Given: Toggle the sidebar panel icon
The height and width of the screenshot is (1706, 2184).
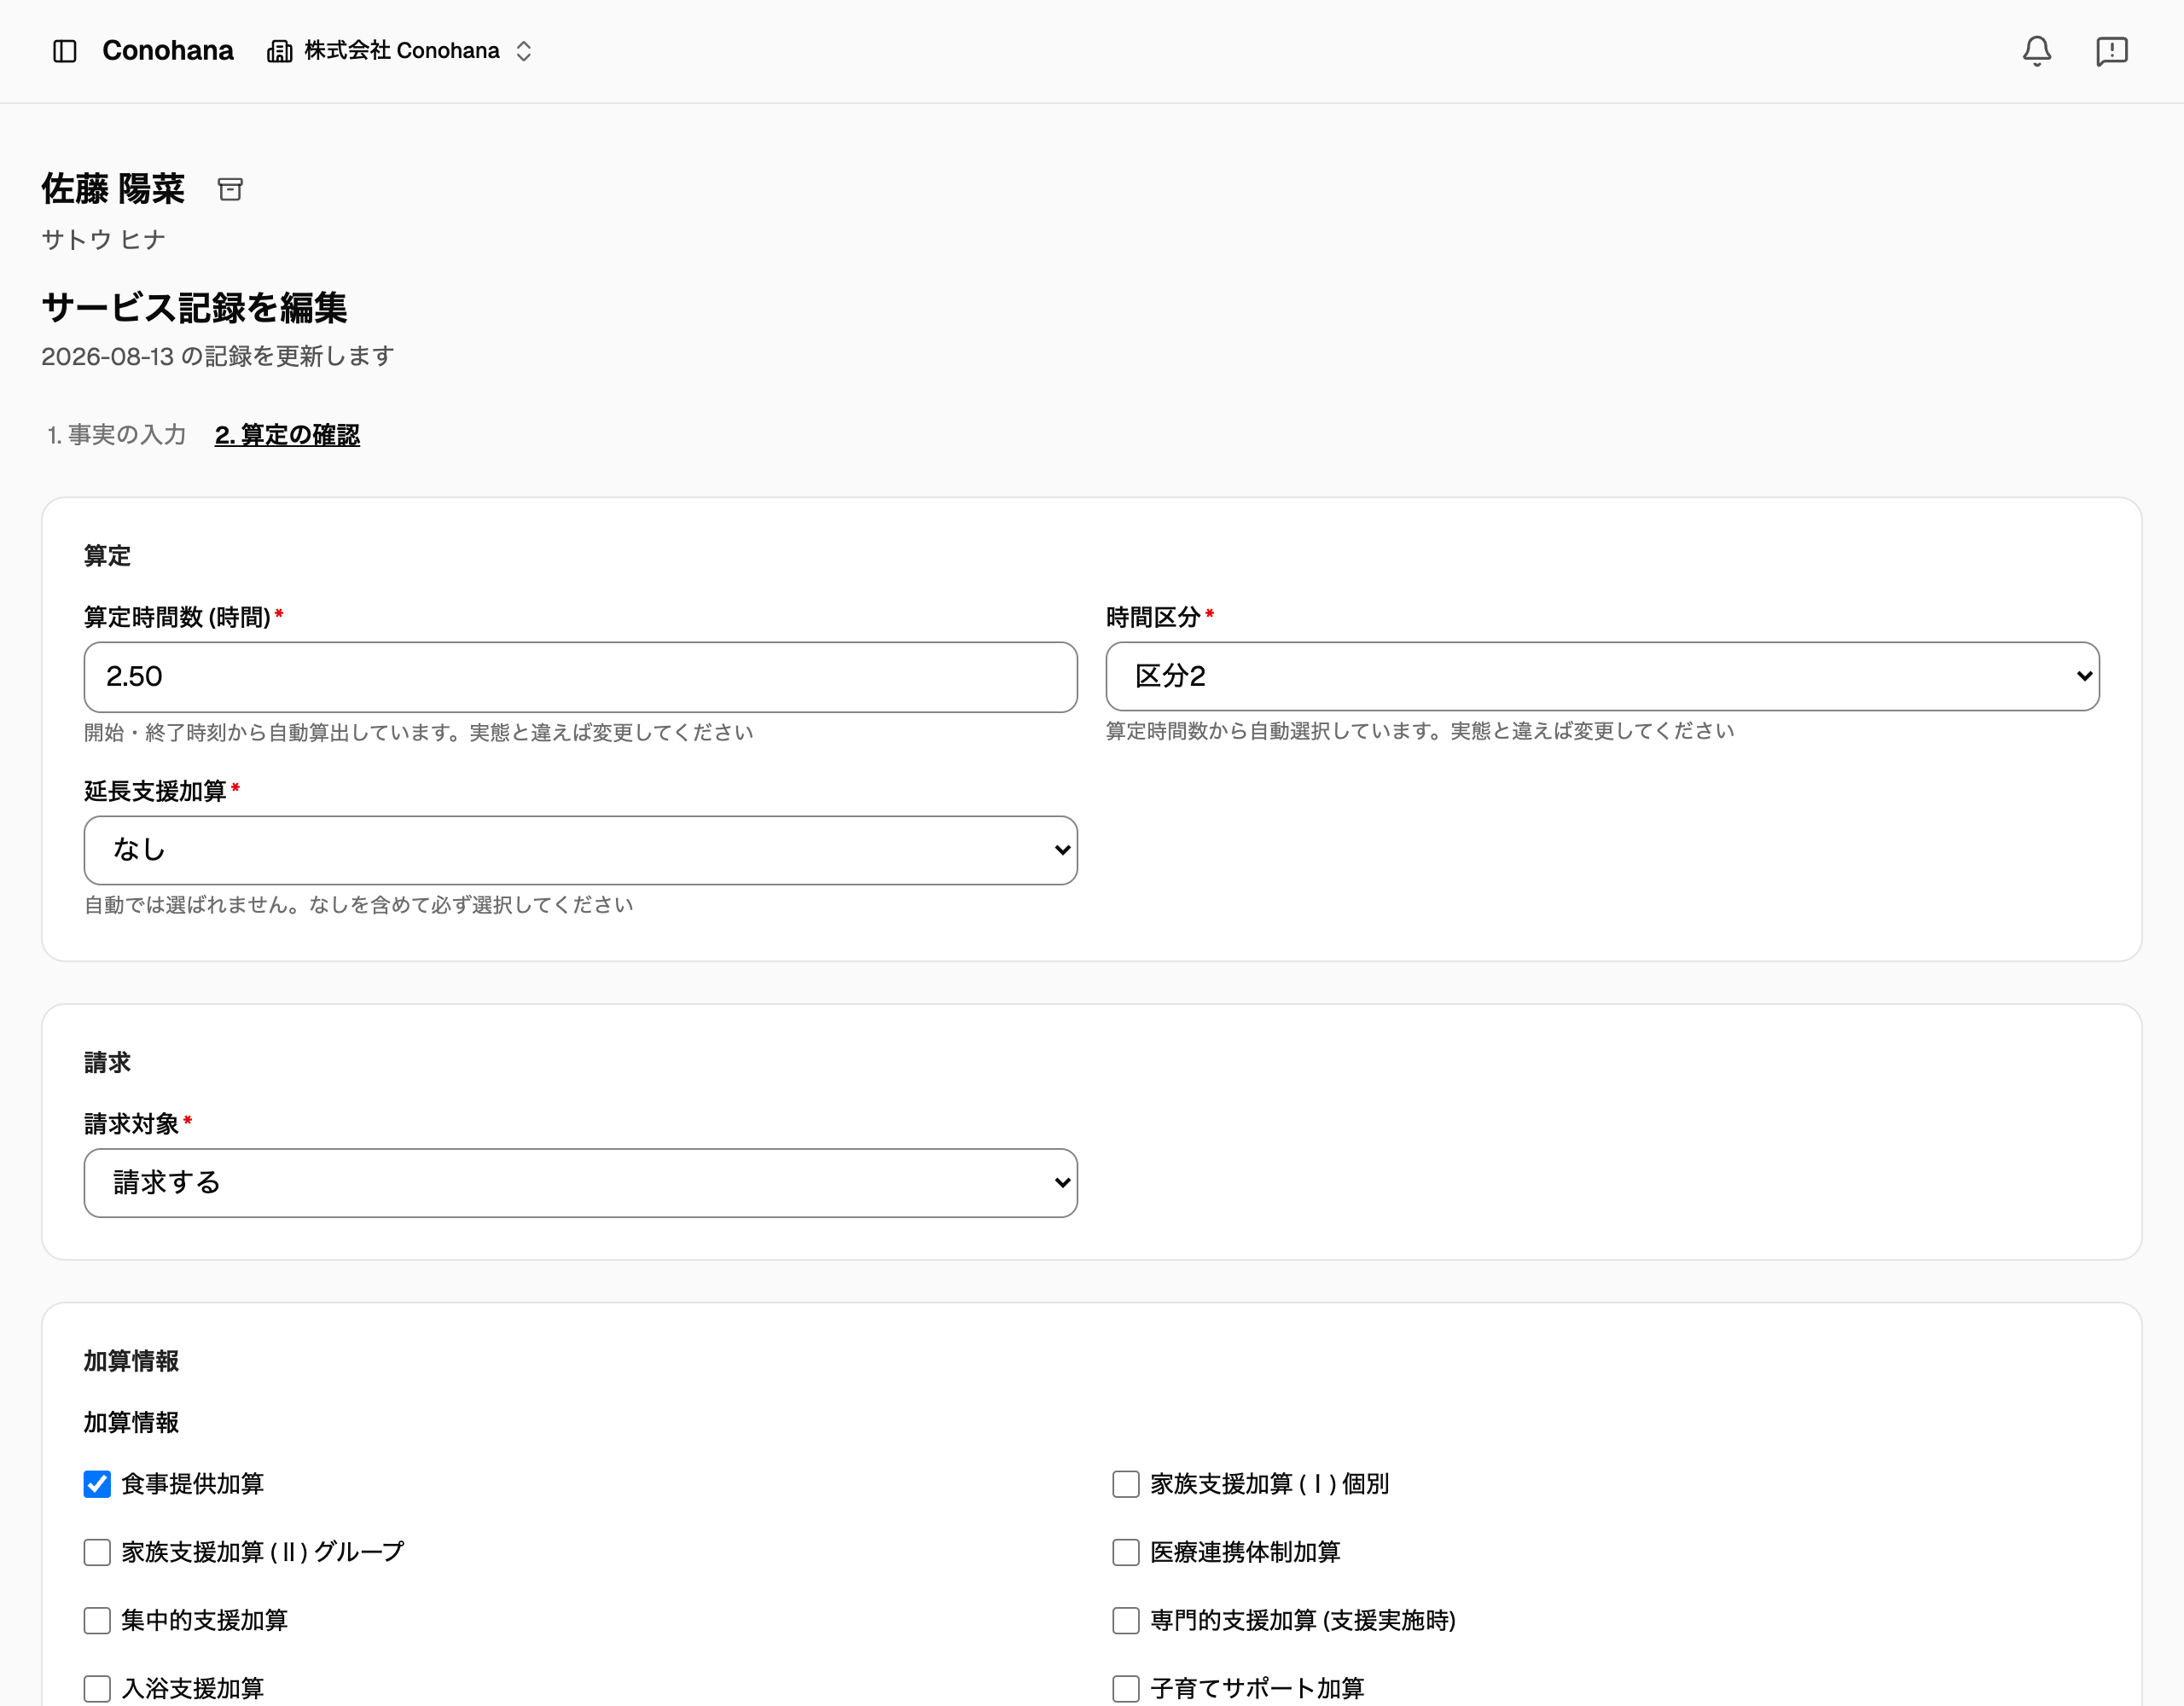Looking at the screenshot, I should (65, 51).
